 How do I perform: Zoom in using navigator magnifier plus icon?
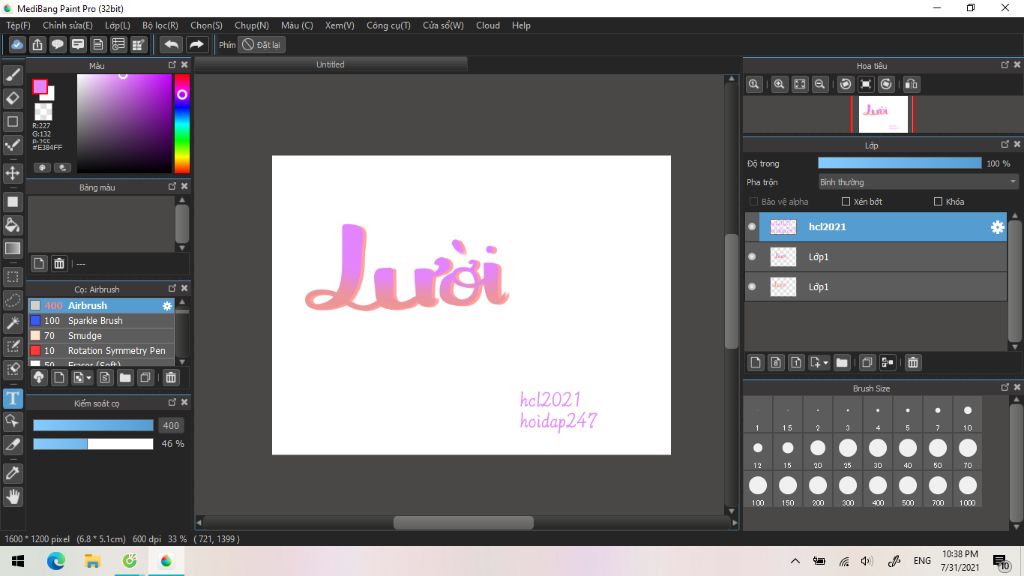(x=779, y=84)
